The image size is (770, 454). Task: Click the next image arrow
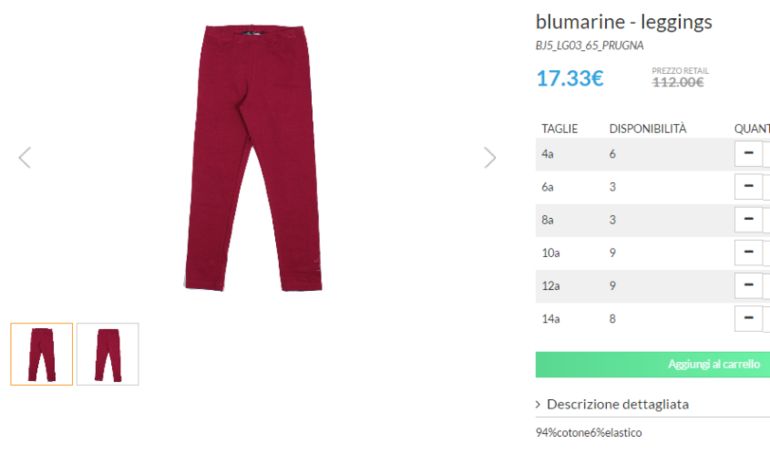(x=489, y=157)
